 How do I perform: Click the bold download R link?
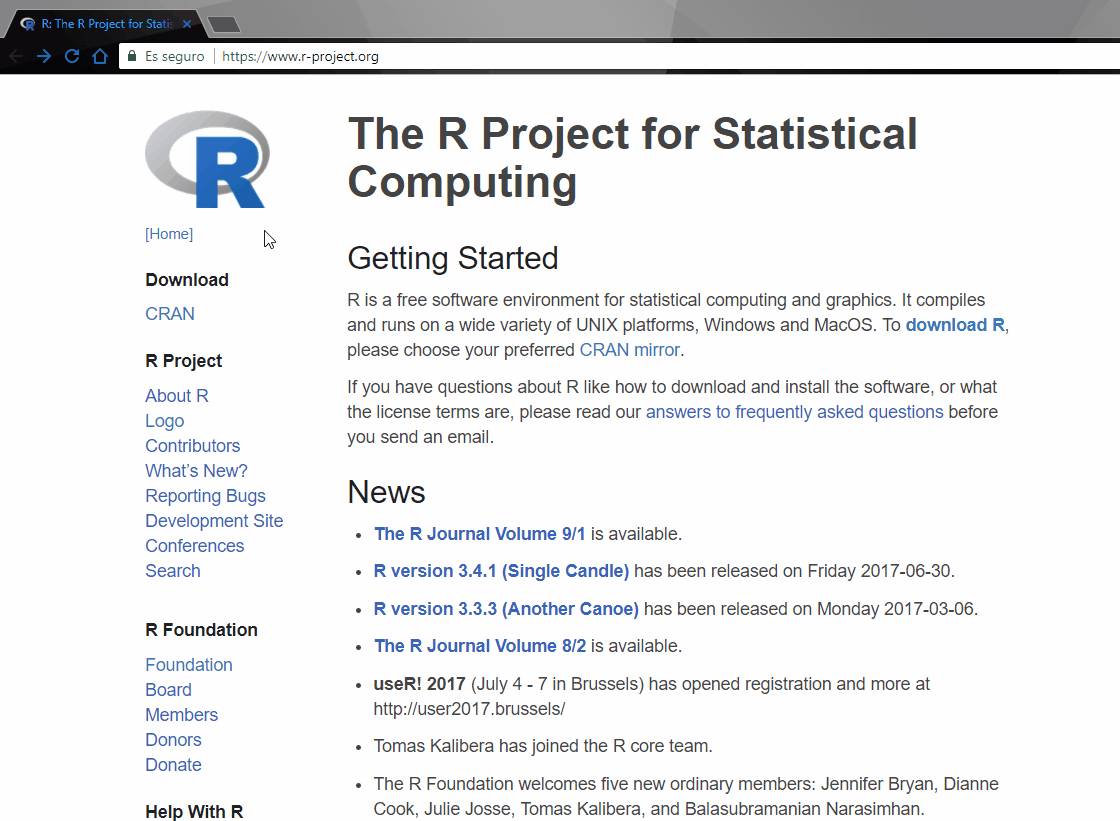[x=956, y=325]
